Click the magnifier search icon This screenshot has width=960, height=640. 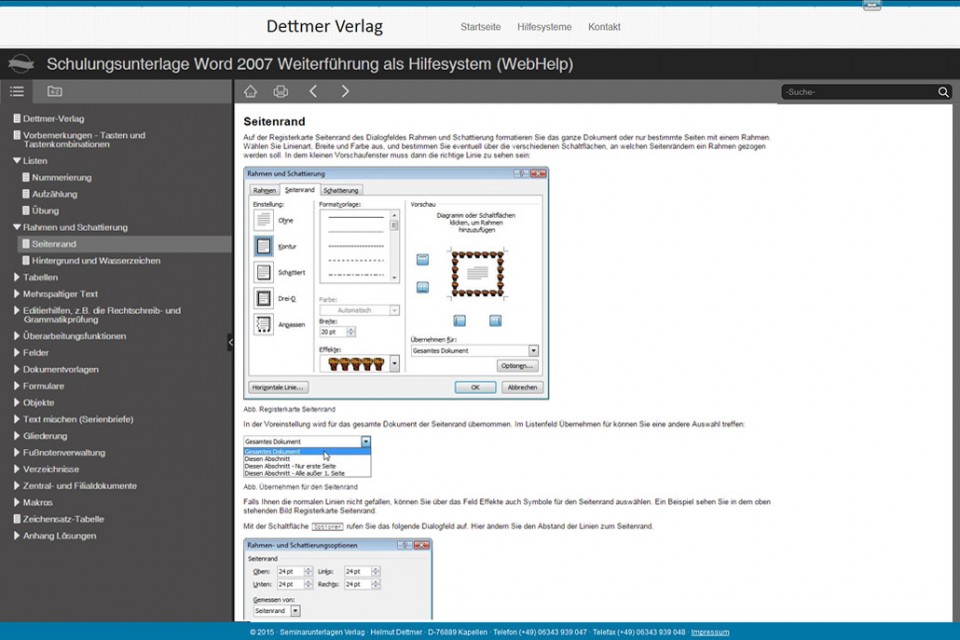tap(943, 92)
